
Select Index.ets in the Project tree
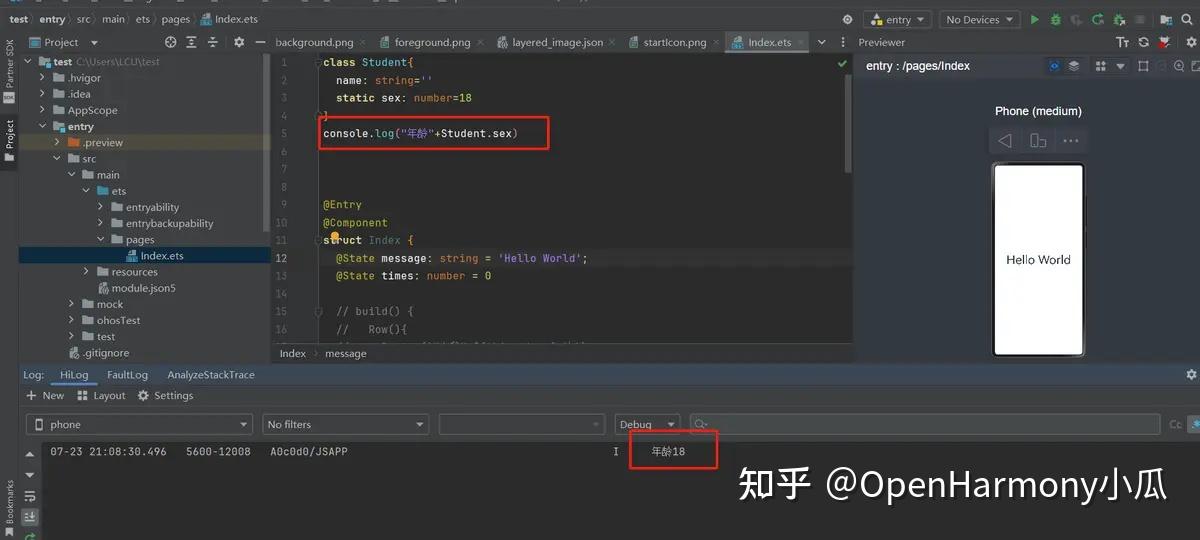162,255
